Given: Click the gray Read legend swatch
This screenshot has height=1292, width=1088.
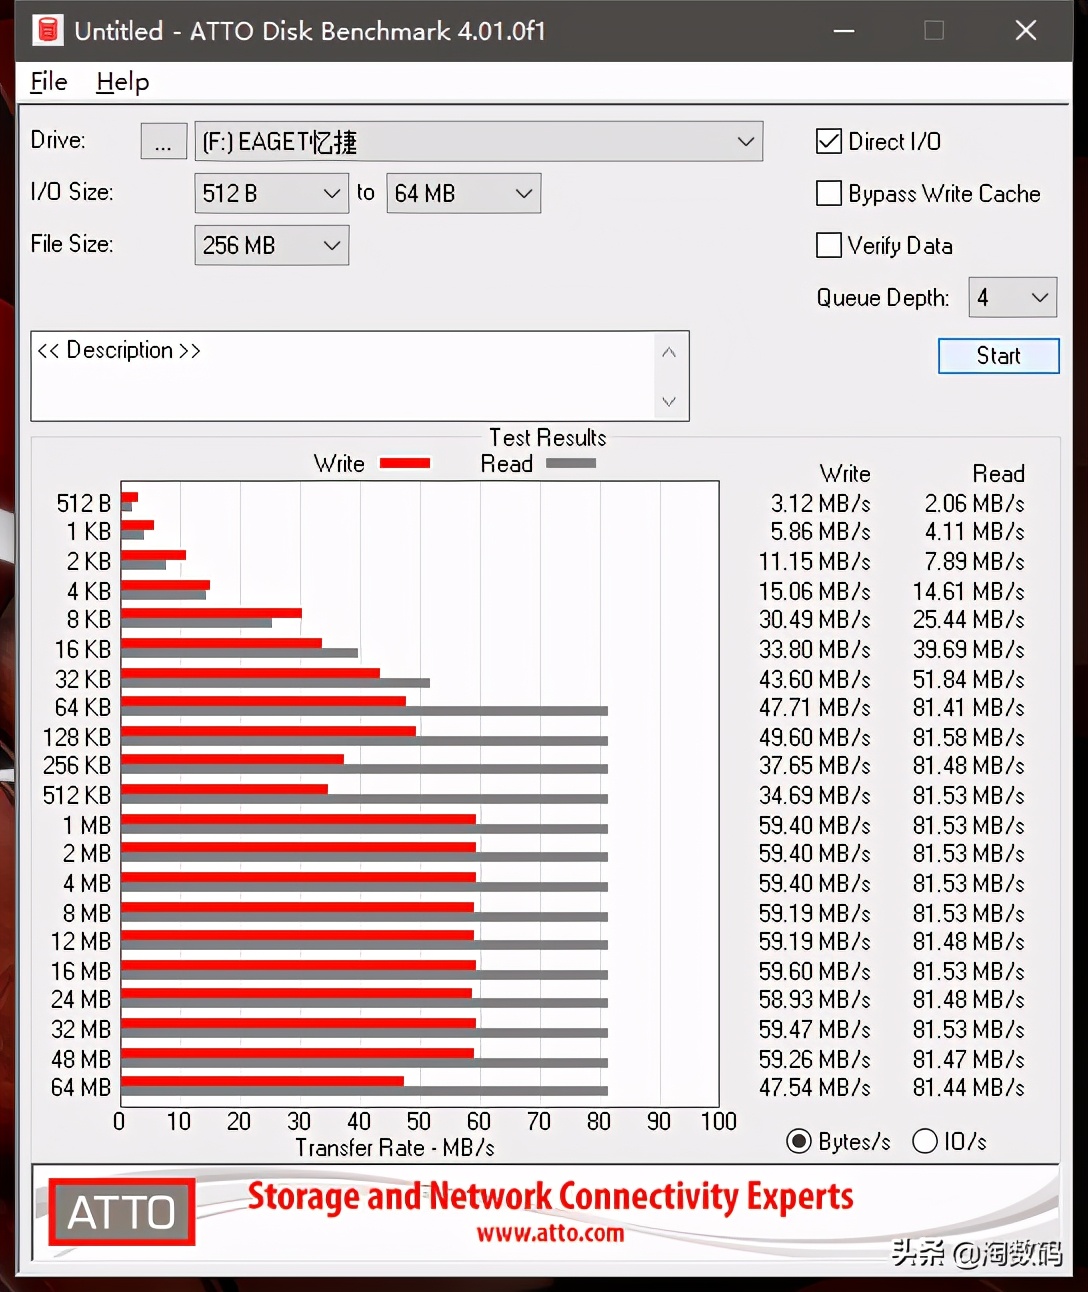Looking at the screenshot, I should (571, 463).
